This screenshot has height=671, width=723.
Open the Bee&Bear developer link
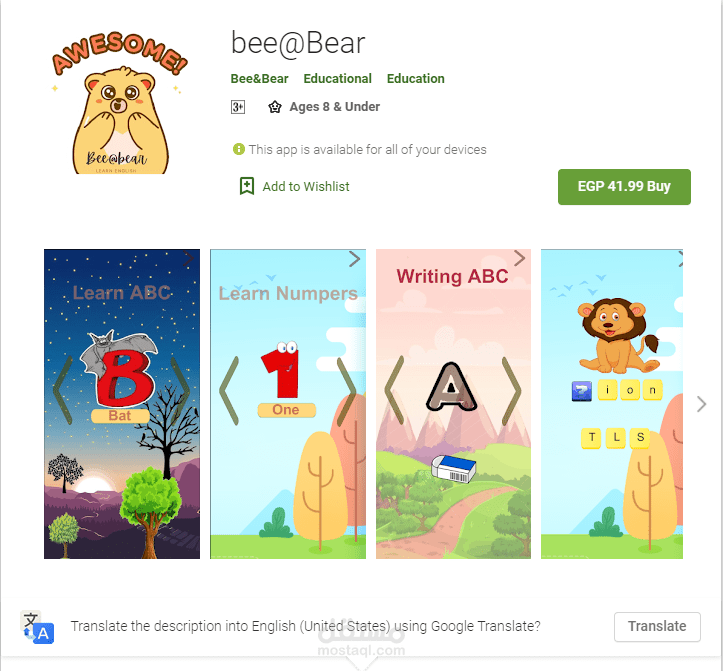(x=259, y=79)
